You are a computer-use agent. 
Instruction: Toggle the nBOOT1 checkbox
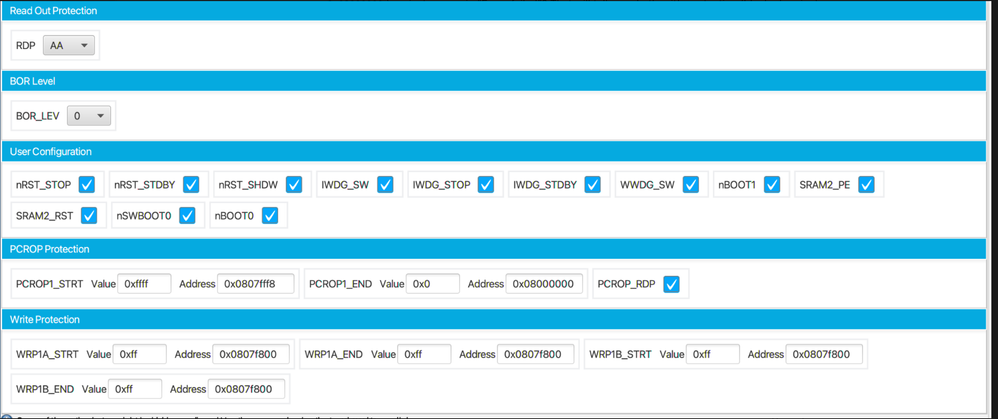point(772,185)
